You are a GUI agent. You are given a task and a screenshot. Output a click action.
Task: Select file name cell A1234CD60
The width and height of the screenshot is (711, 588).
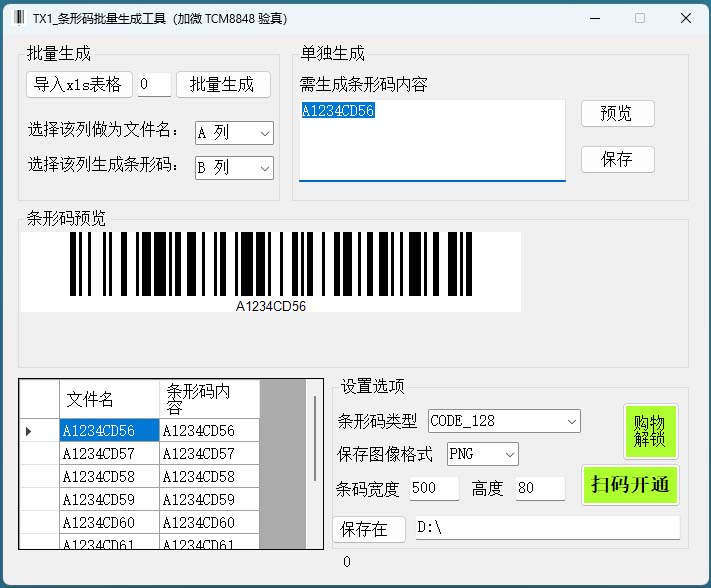point(109,522)
